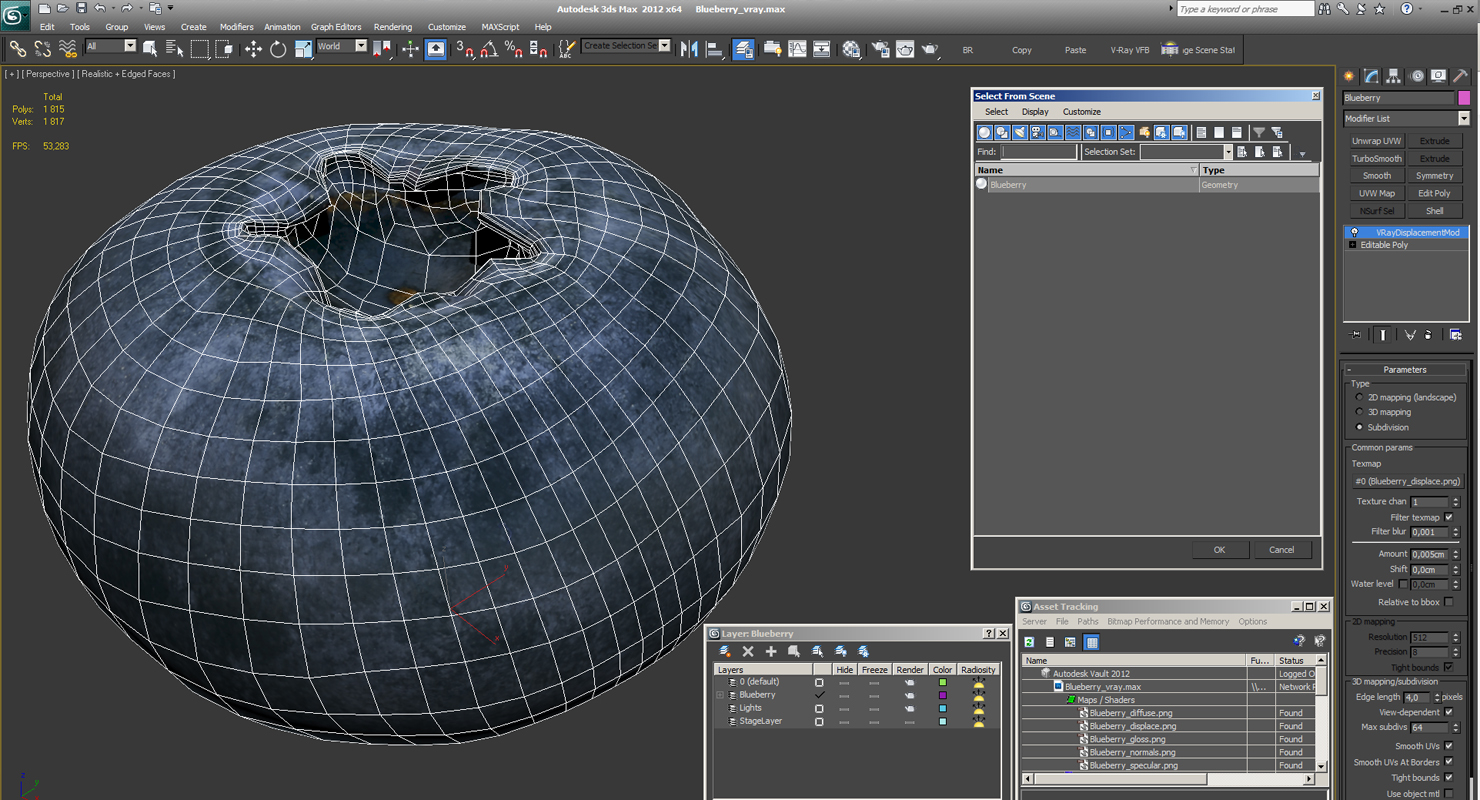Viewport: 1480px width, 800px height.
Task: Click Lights layer cyan color swatch
Action: [942, 708]
